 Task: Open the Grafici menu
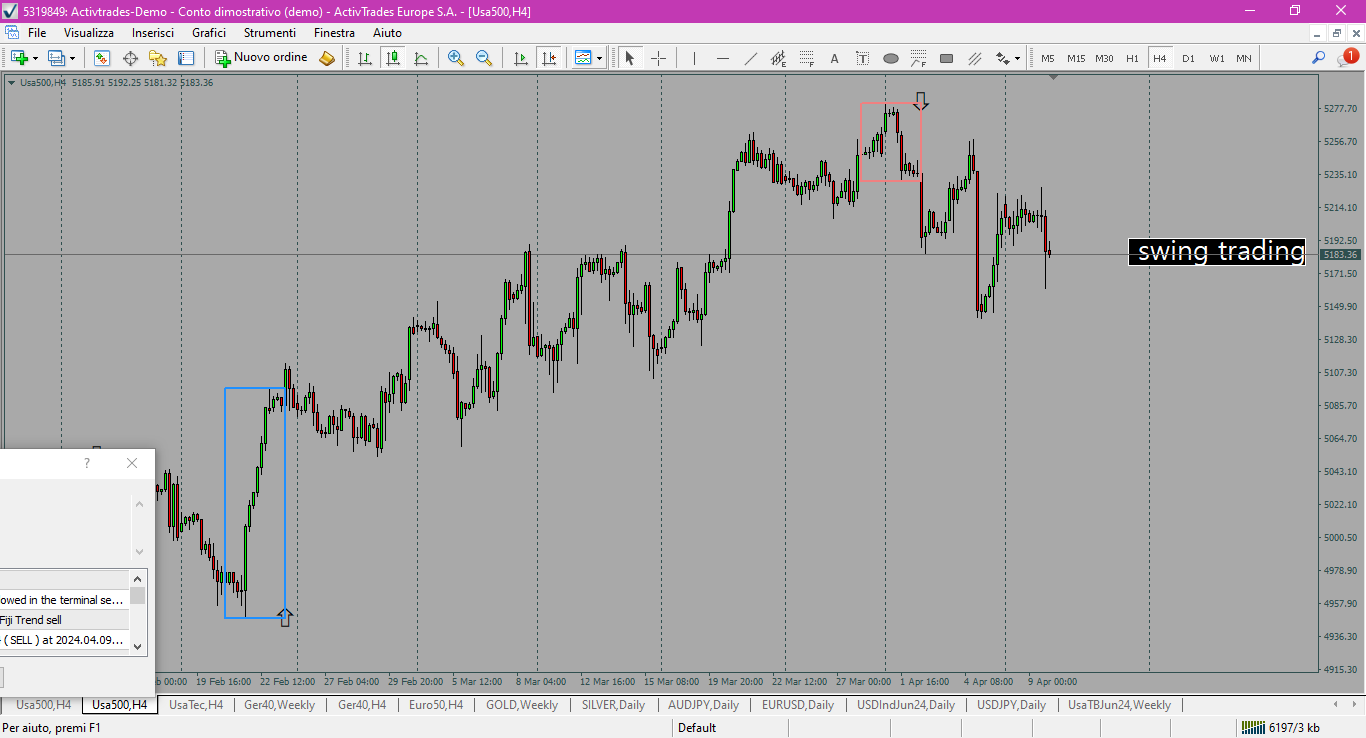(209, 33)
